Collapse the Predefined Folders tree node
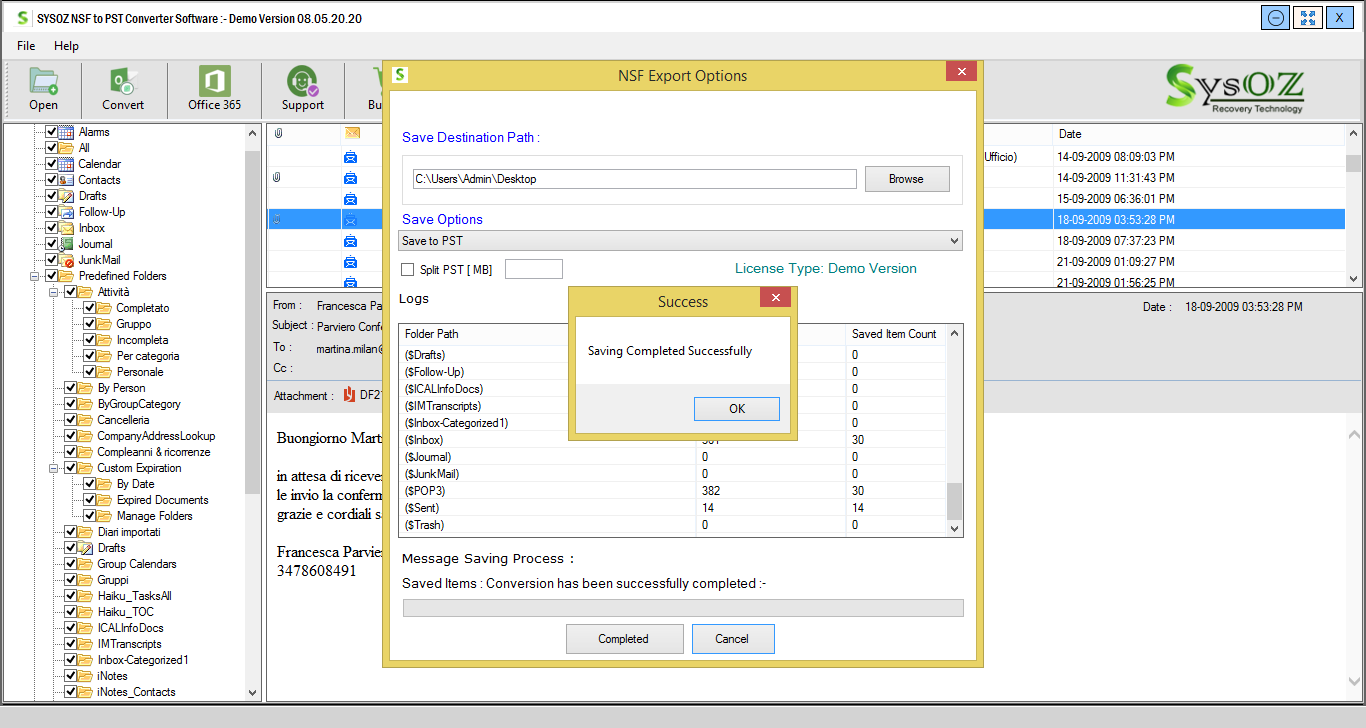1366x728 pixels. click(x=34, y=276)
